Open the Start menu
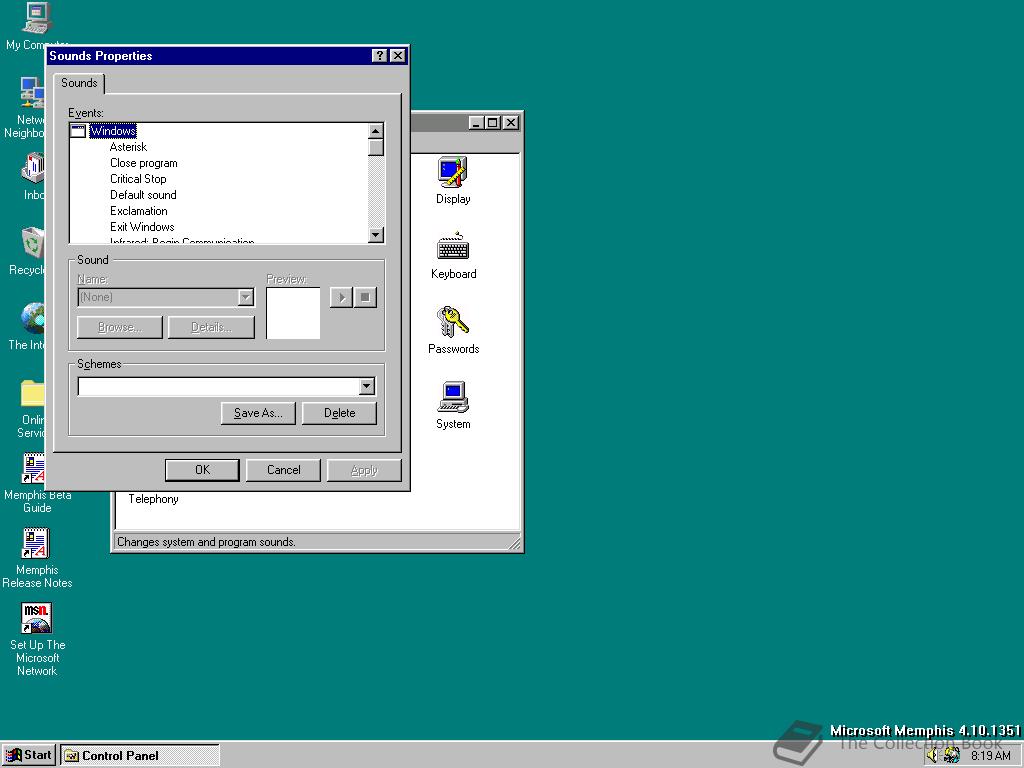 coord(29,755)
